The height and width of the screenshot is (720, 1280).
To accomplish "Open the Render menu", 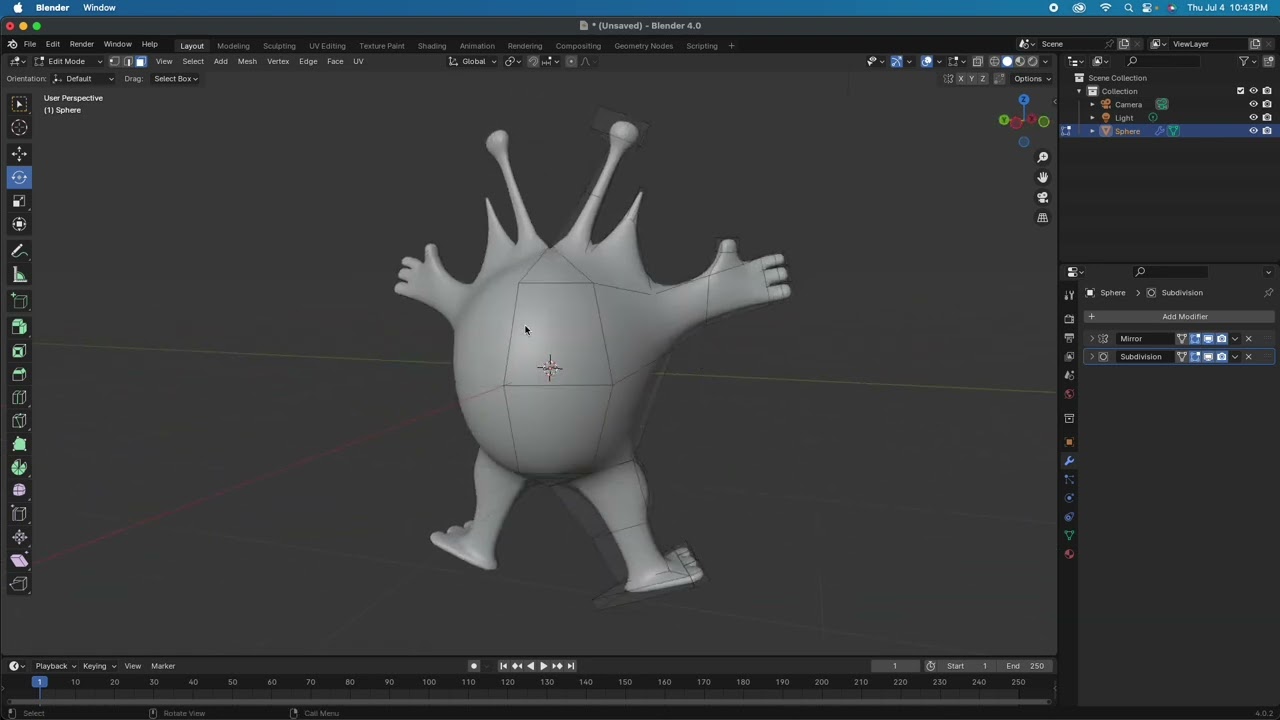I will [x=81, y=44].
